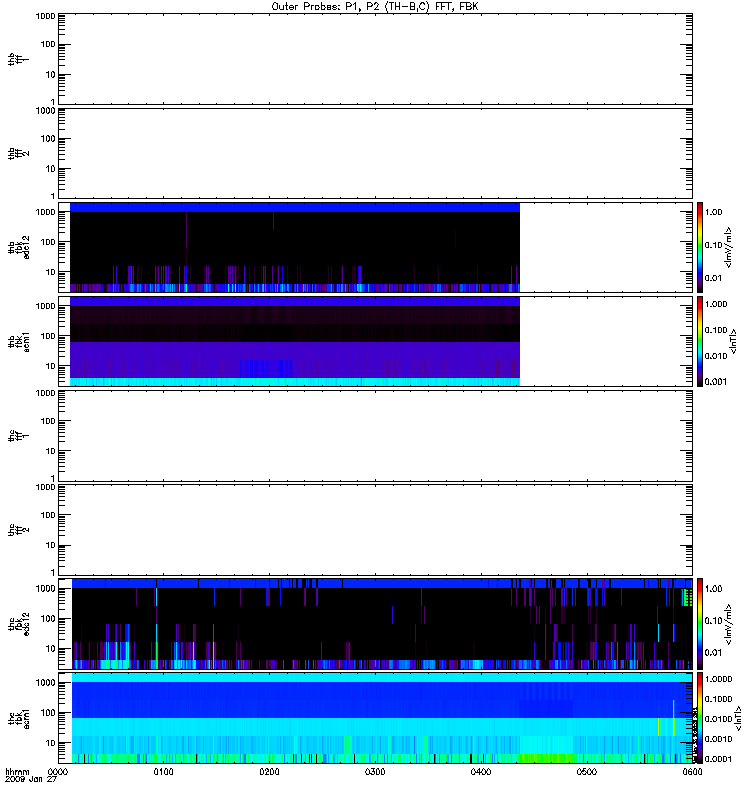
Task: Click the 'thc fbk edc12' y-axis title
Action: pyautogui.click(x=19, y=623)
